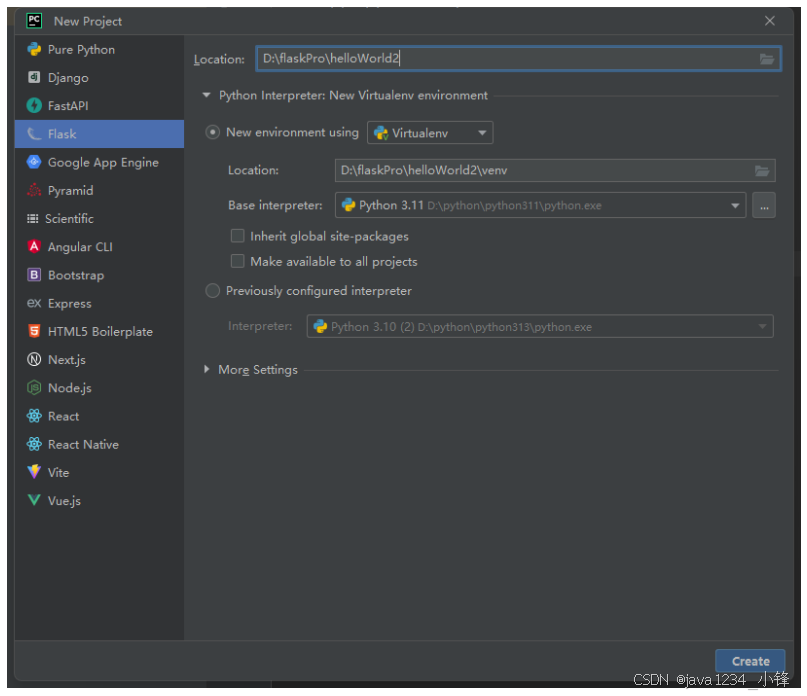Choose Express project type

pos(99,303)
